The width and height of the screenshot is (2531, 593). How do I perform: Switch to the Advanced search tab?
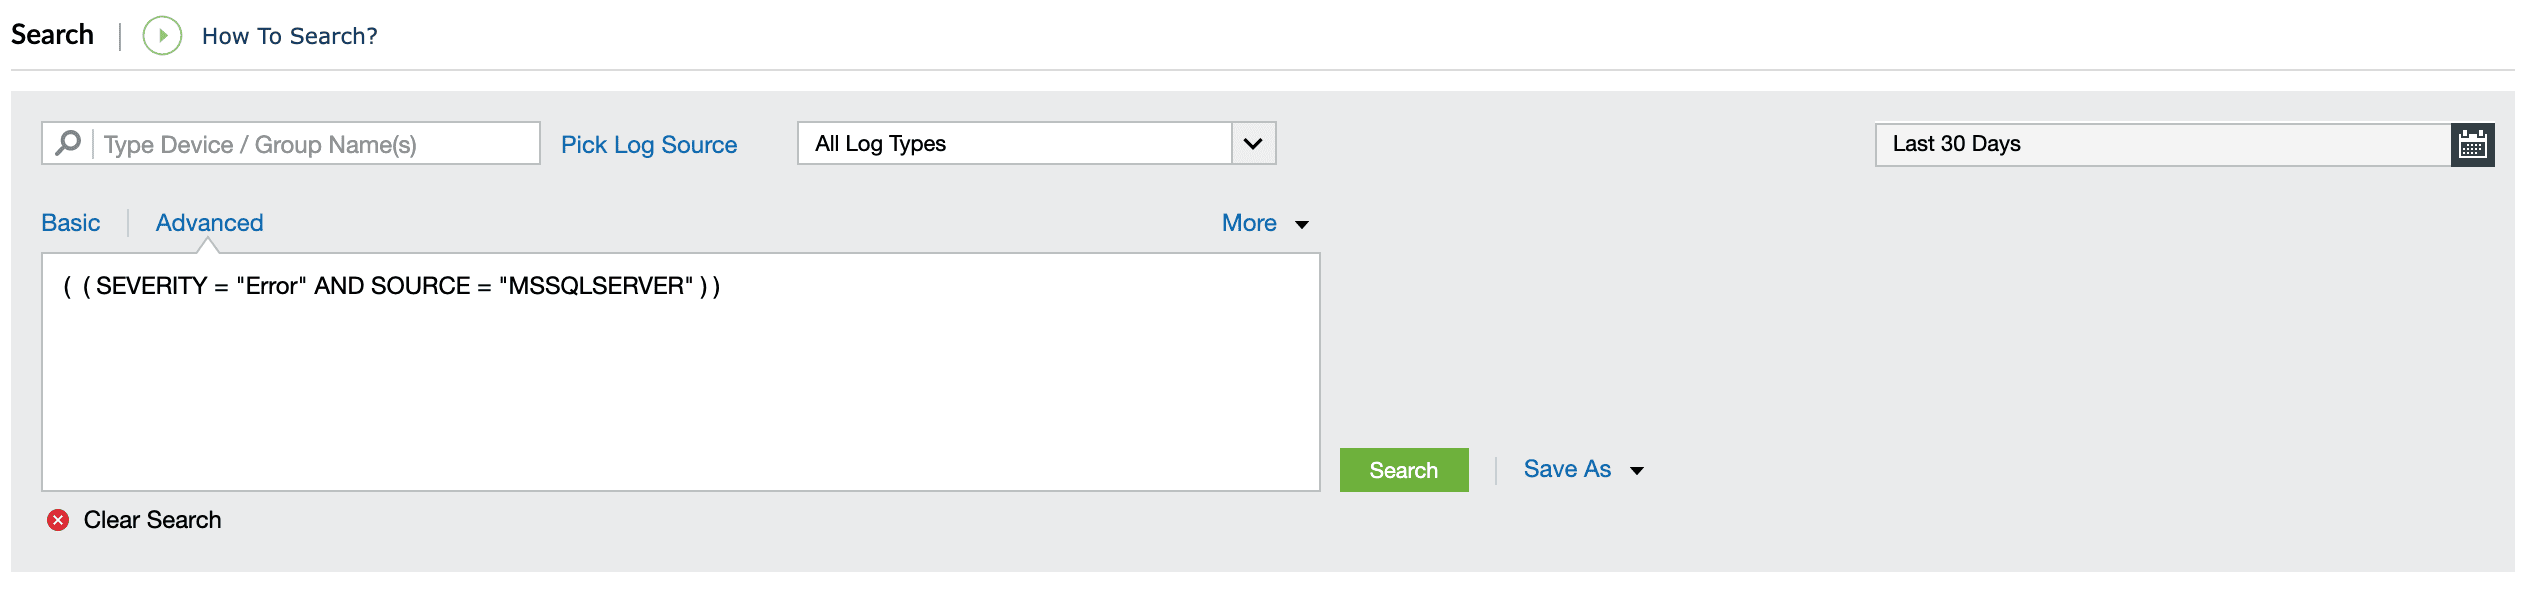pos(208,222)
